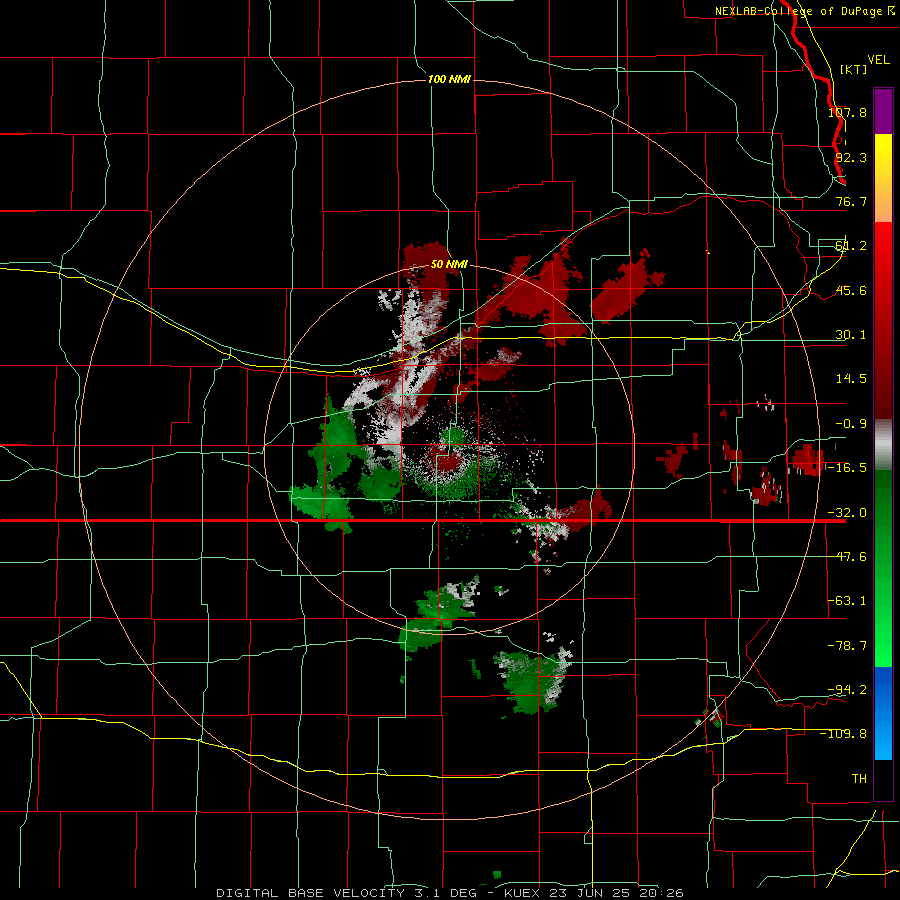This screenshot has height=900, width=900.
Task: Click the 30.1 velocity scale value
Action: (851, 335)
